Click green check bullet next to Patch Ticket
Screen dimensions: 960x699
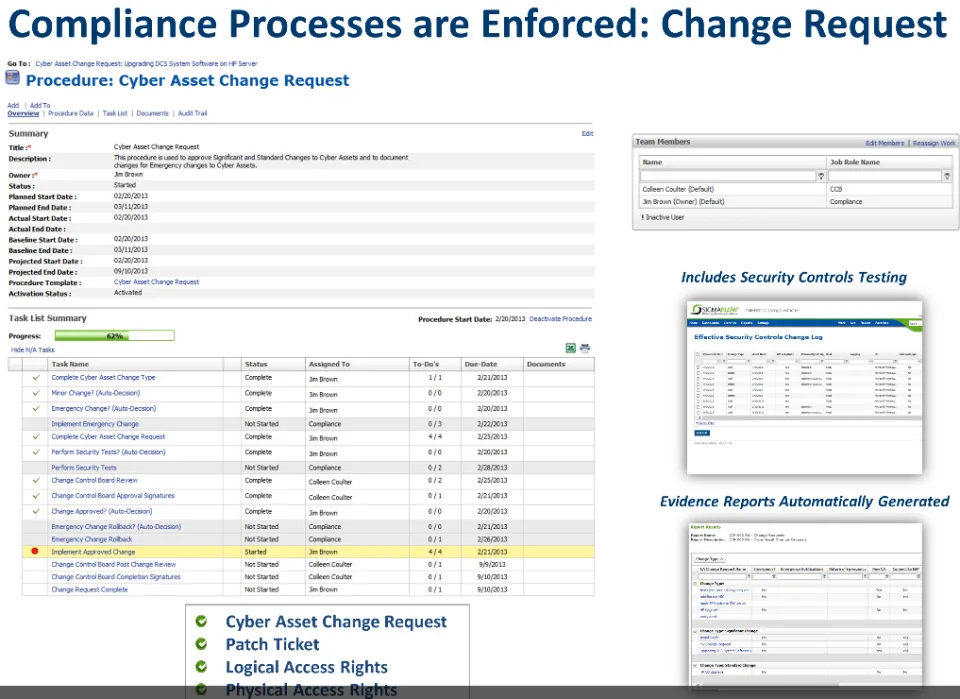[201, 644]
